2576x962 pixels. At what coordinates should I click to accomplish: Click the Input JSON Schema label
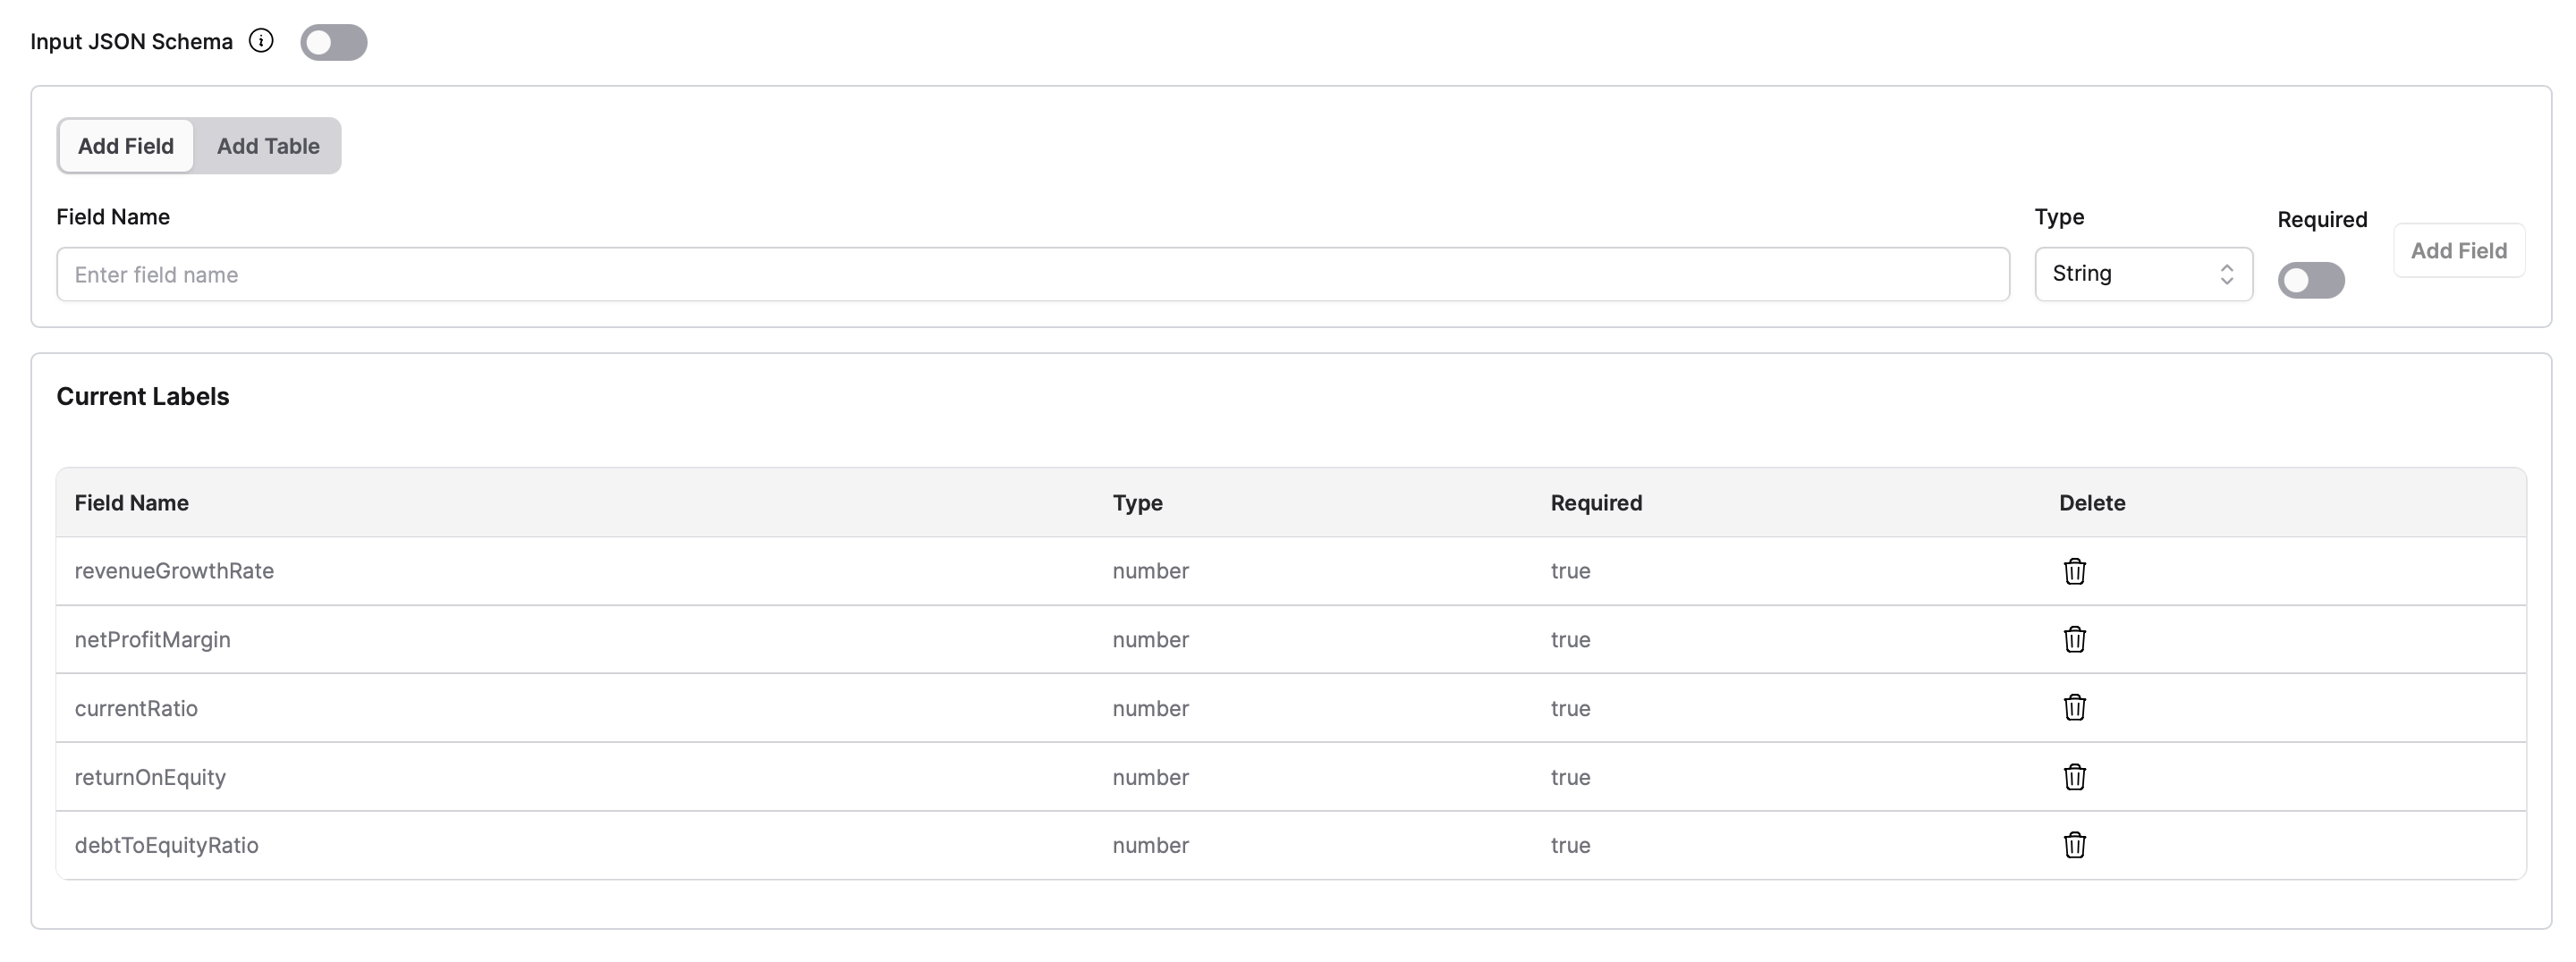pos(131,41)
